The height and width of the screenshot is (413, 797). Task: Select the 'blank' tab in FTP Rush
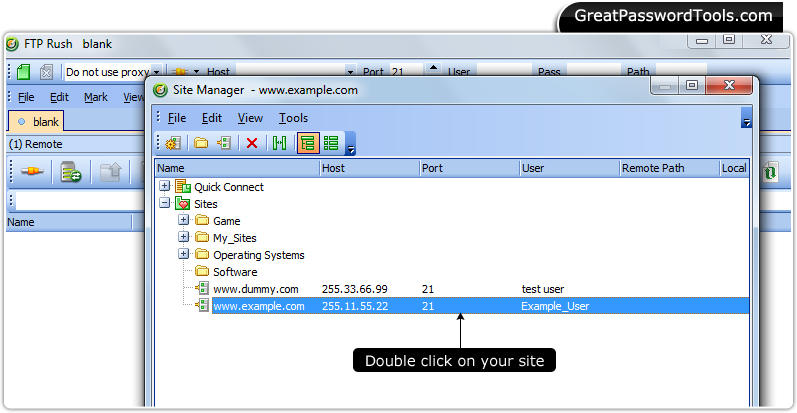tap(36, 122)
